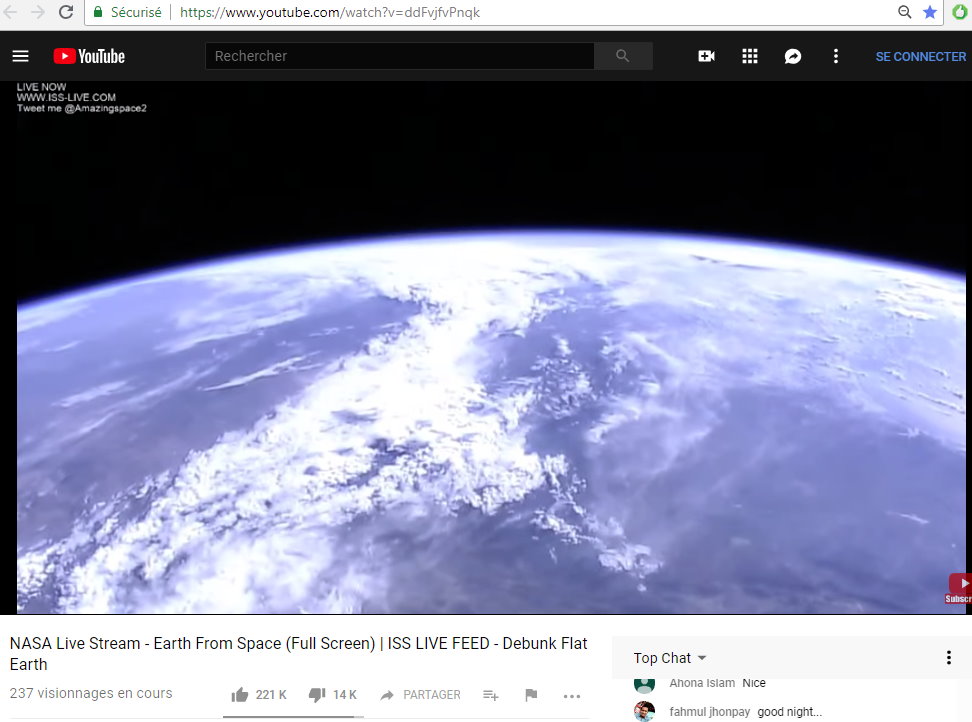Viewport: 972px width, 722px height.
Task: Add video to playlist icon
Action: tap(491, 695)
